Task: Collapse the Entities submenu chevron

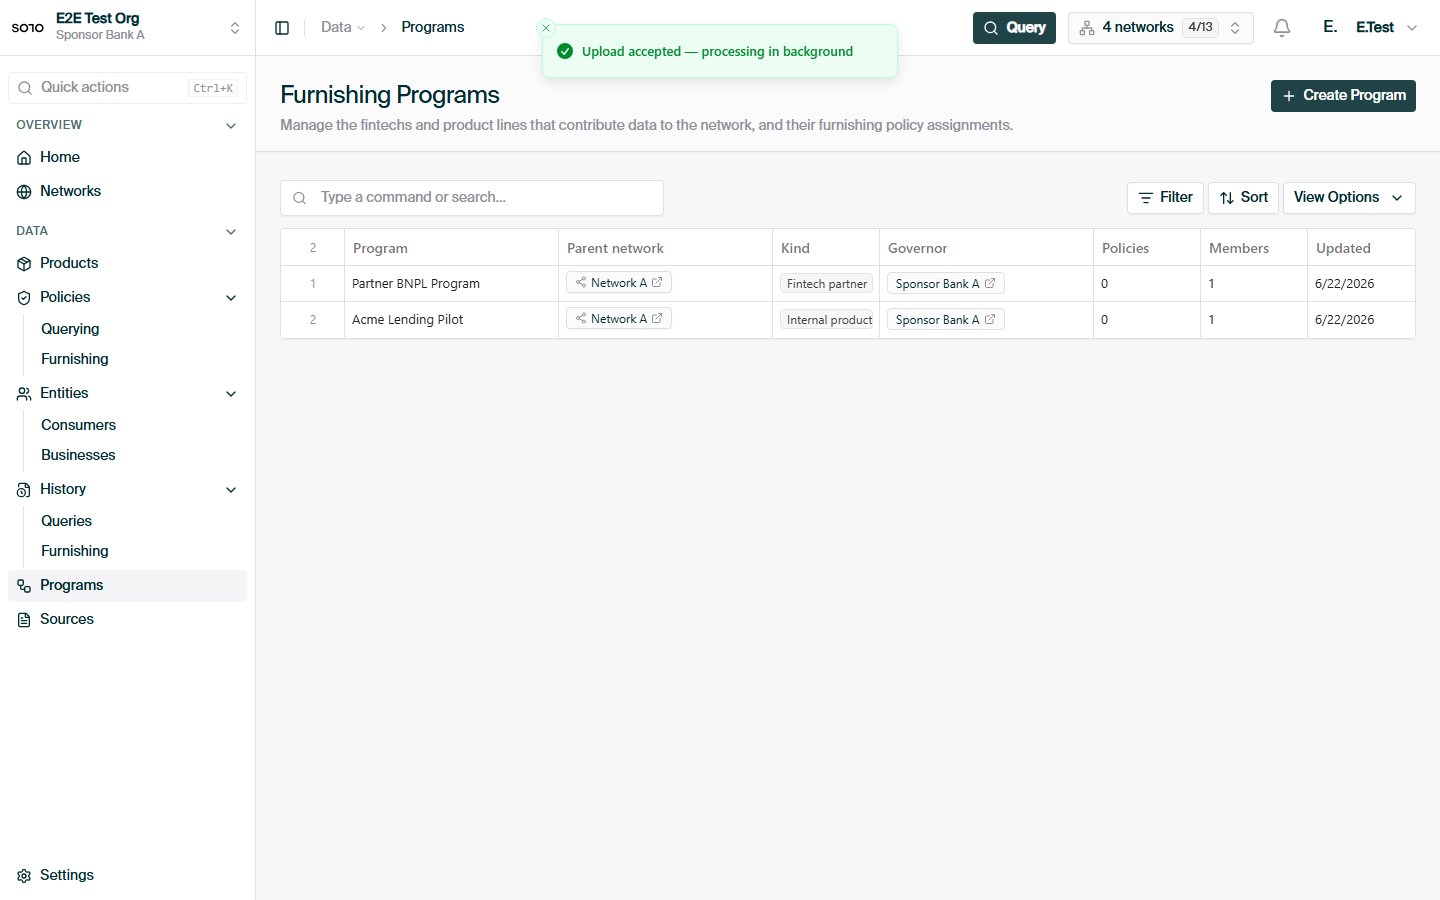Action: click(x=231, y=393)
